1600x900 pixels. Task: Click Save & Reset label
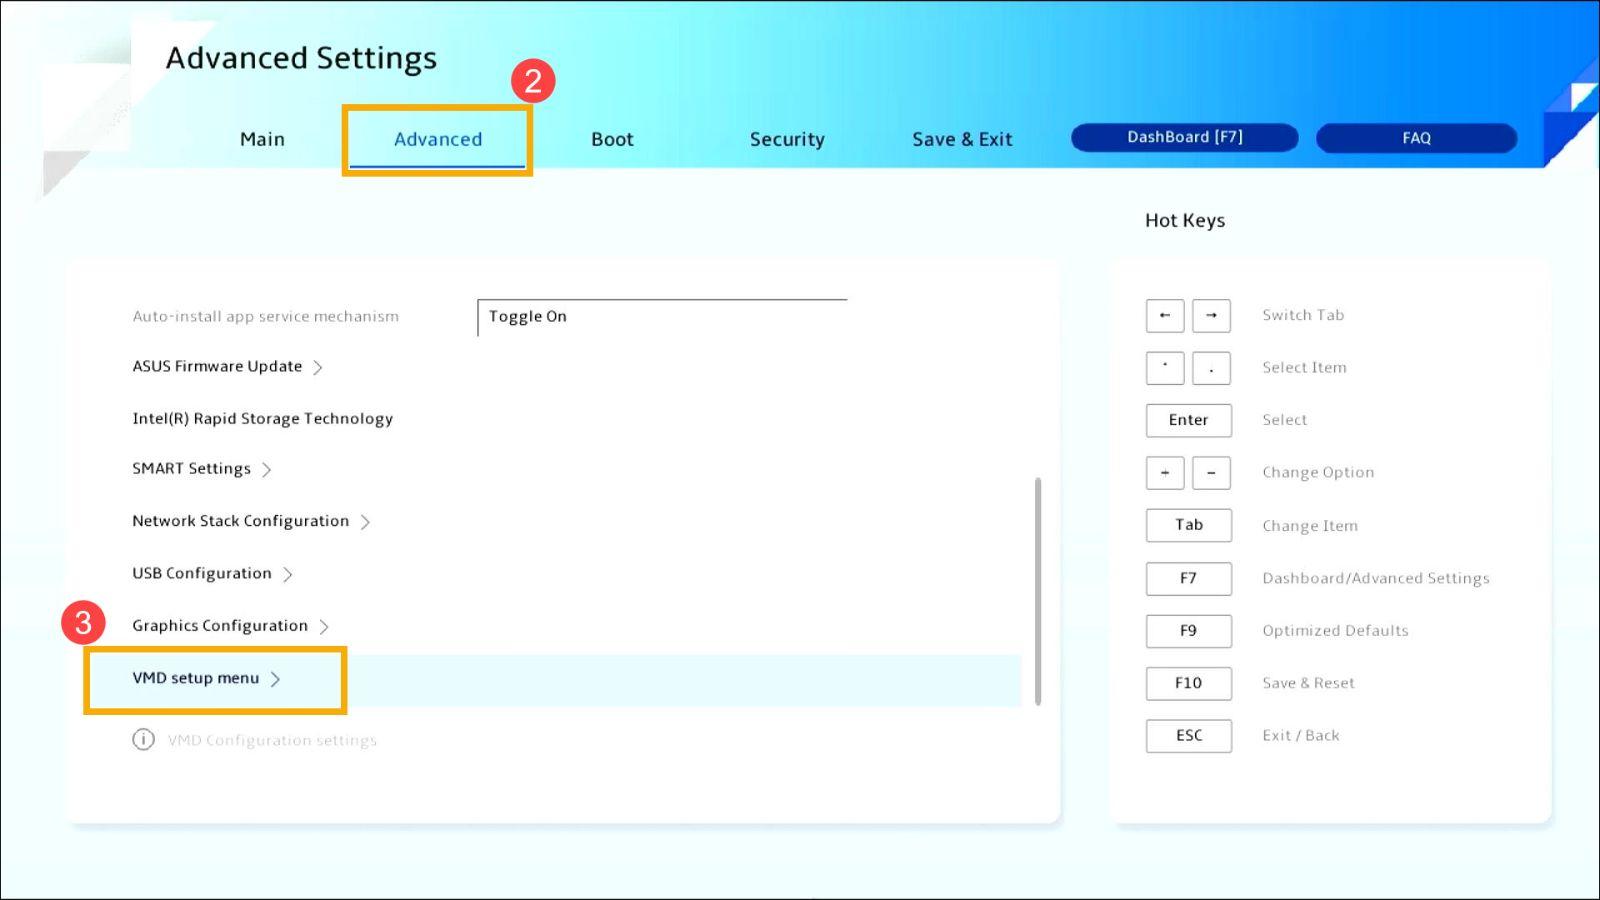1308,683
